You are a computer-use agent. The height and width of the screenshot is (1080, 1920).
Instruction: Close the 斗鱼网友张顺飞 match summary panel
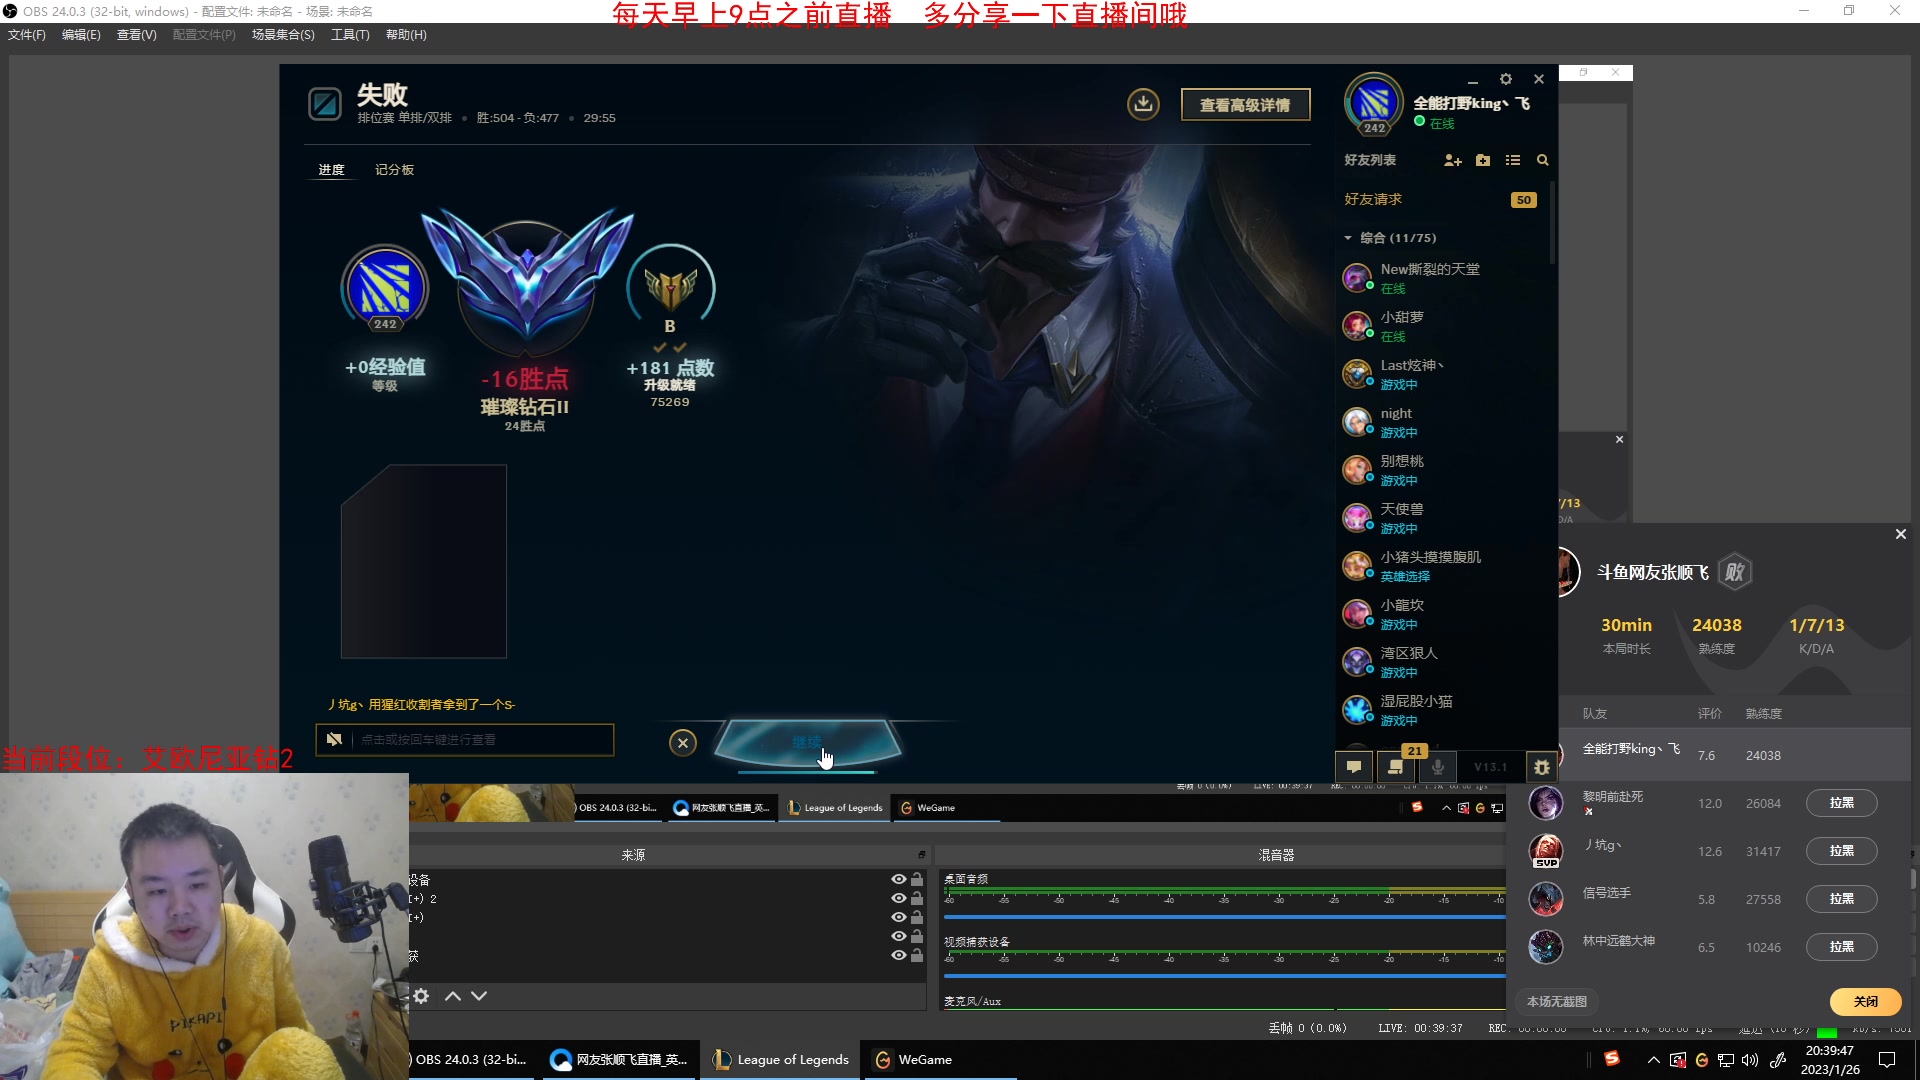(1901, 534)
